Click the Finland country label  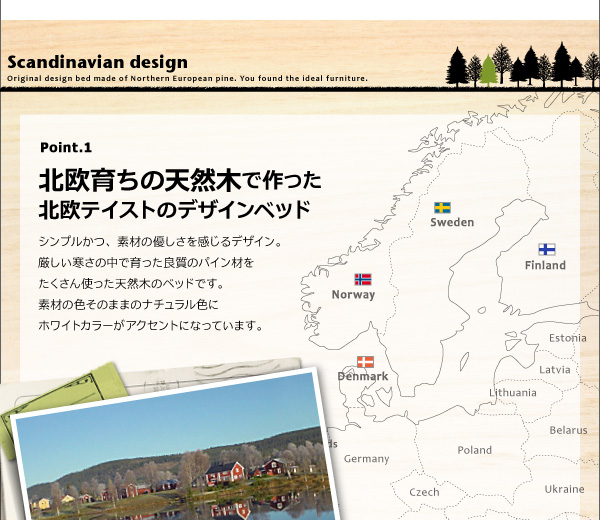(x=545, y=266)
